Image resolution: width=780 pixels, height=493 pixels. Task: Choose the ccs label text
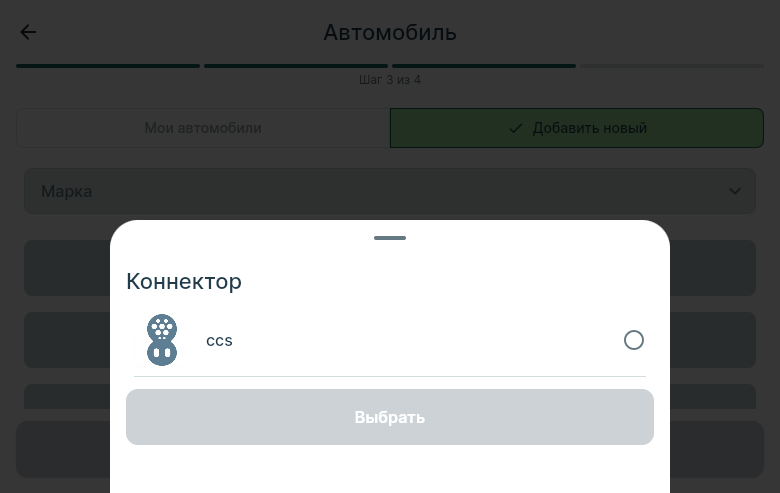219,341
